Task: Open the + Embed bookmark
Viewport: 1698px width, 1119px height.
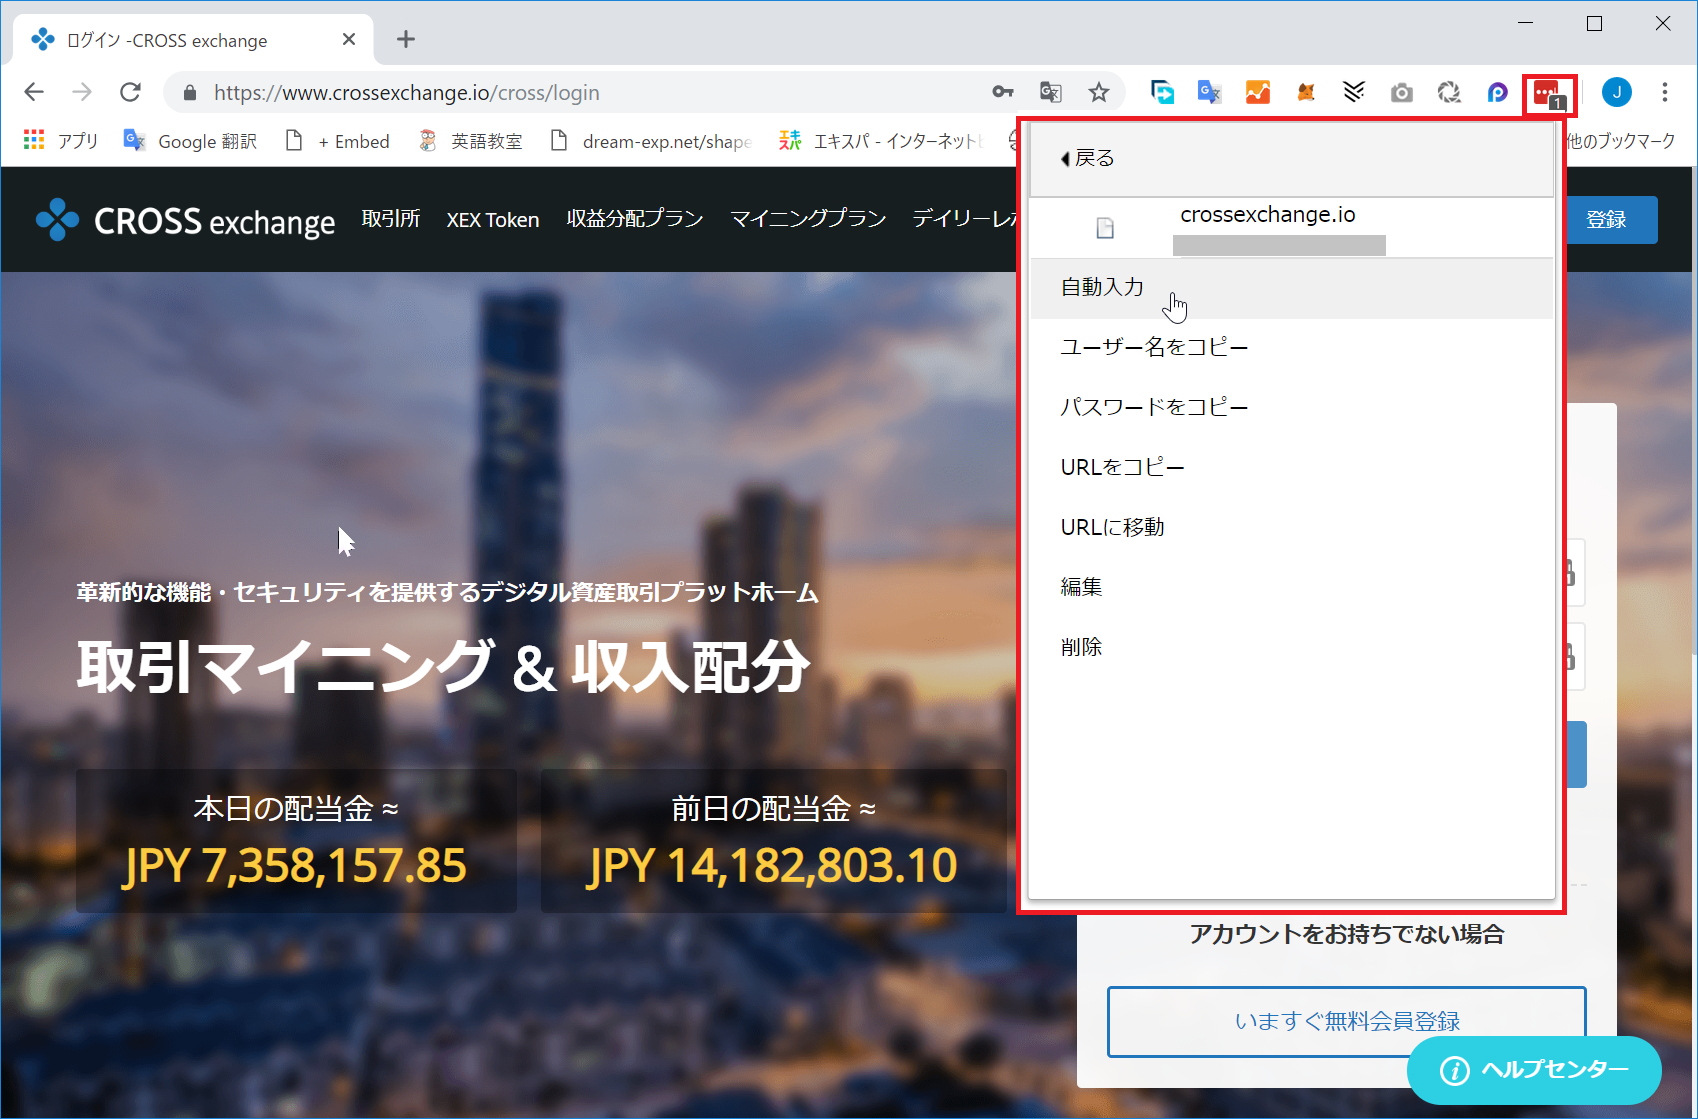Action: tap(338, 141)
